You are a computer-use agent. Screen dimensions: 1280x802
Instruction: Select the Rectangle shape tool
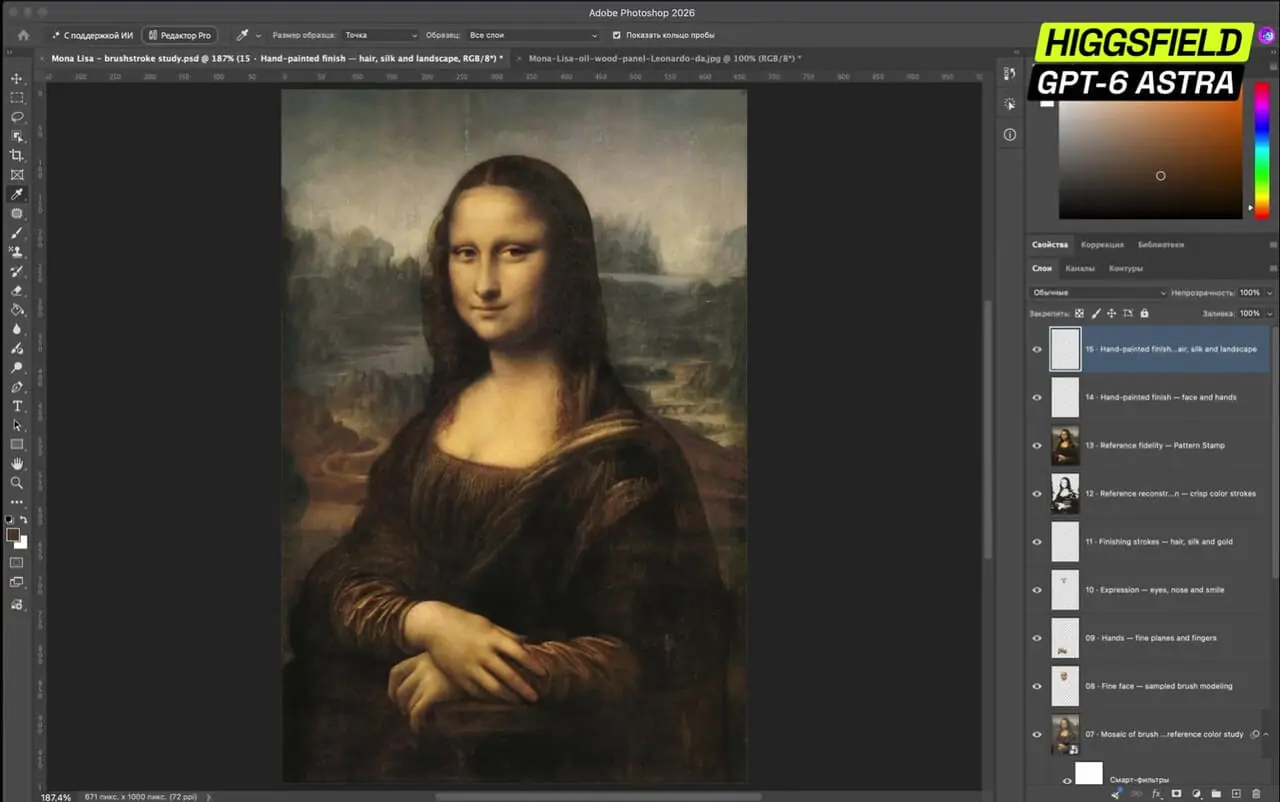(x=17, y=444)
